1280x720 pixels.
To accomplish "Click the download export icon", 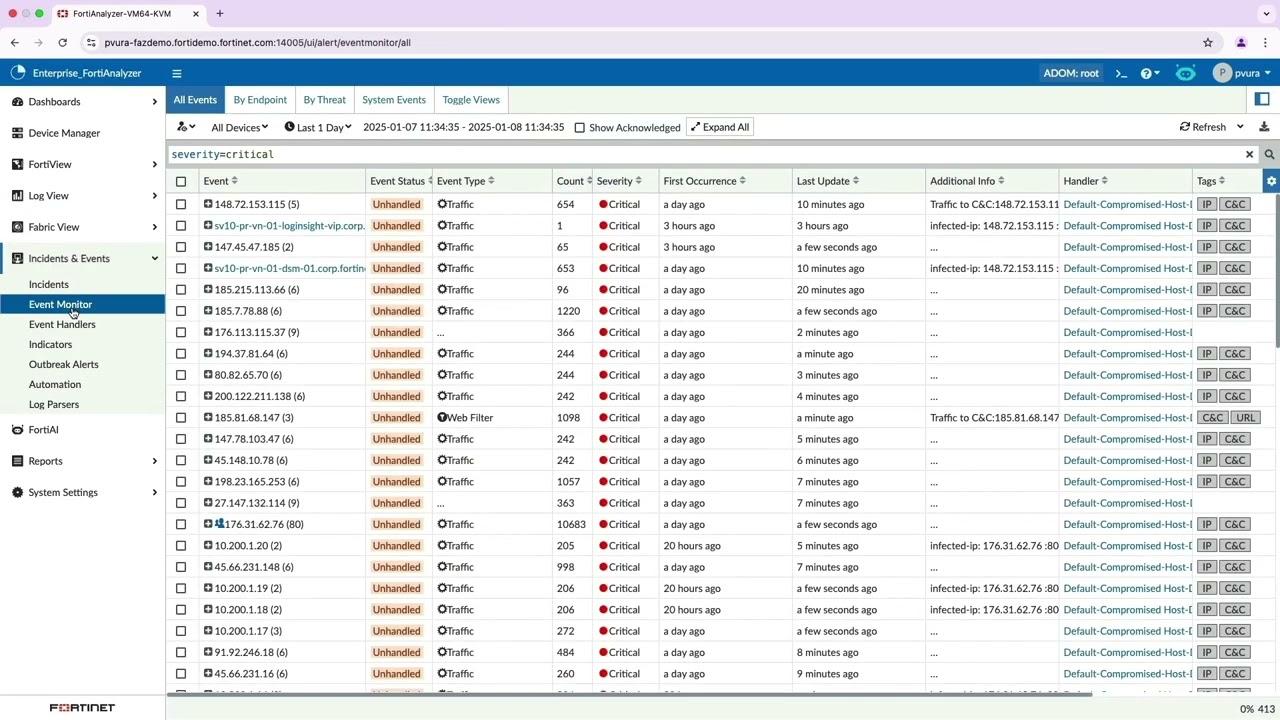I will click(1264, 127).
